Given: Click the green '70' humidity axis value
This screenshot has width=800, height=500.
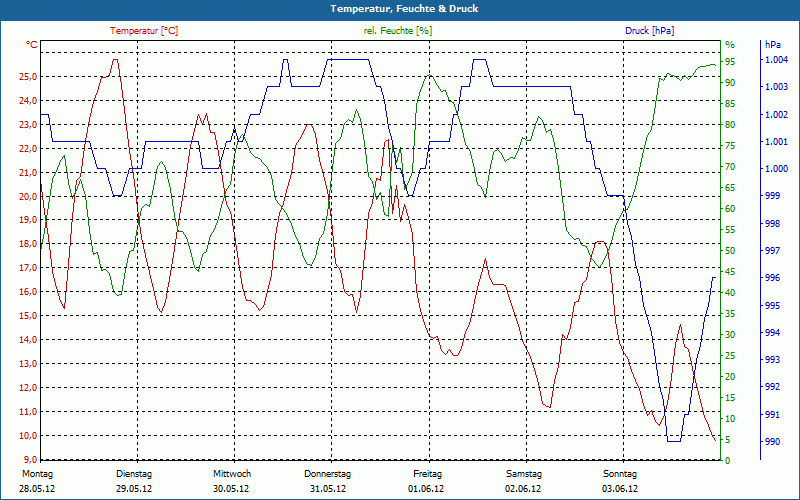Looking at the screenshot, I should point(730,167).
